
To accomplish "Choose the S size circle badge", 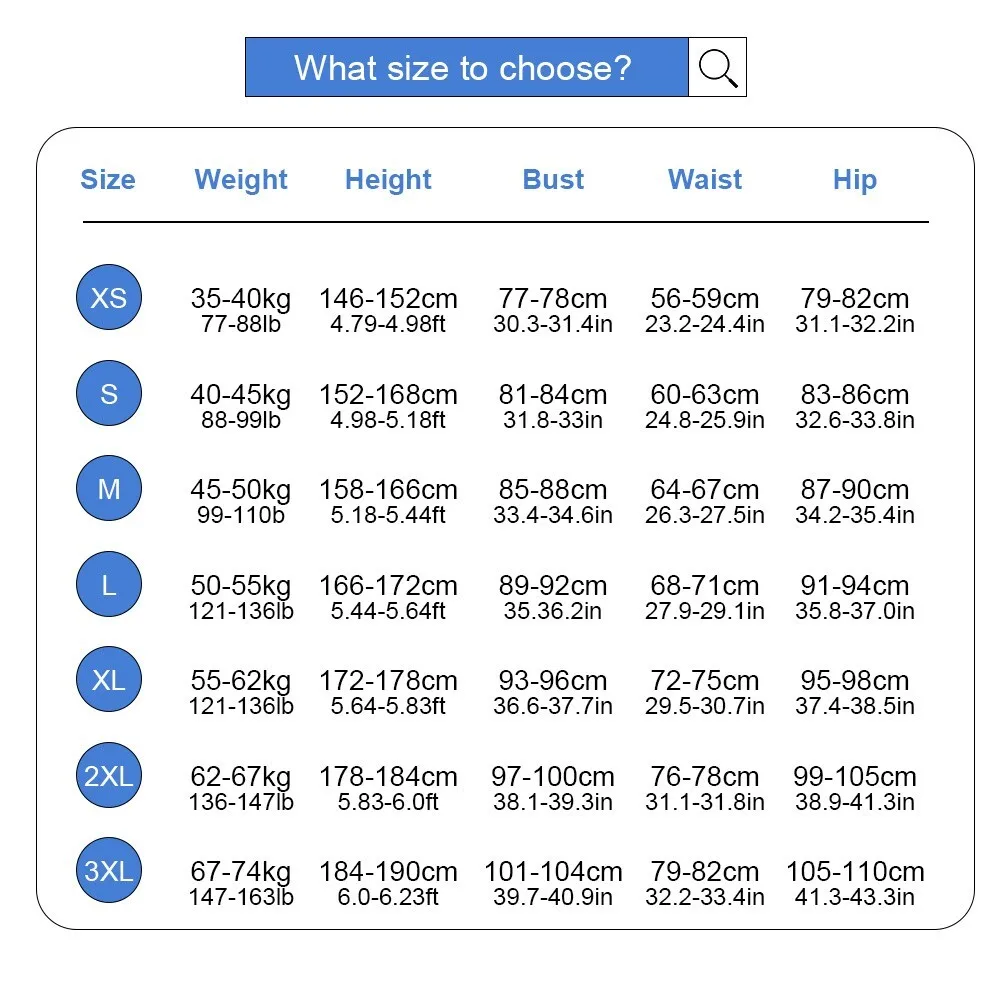I will [x=109, y=393].
